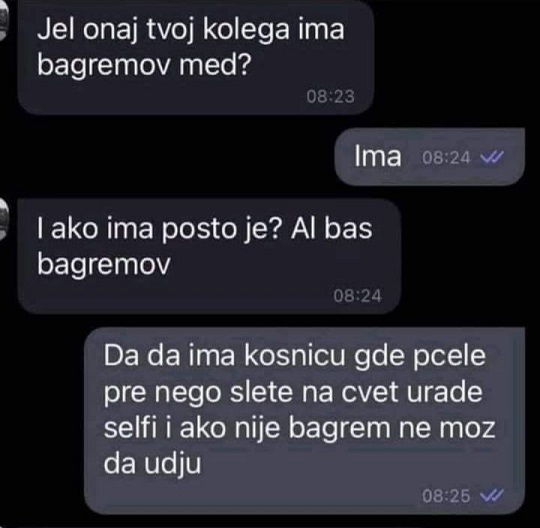Click the text line bagremov med?
Image resolution: width=540 pixels, height=528 pixels.
[x=144, y=65]
